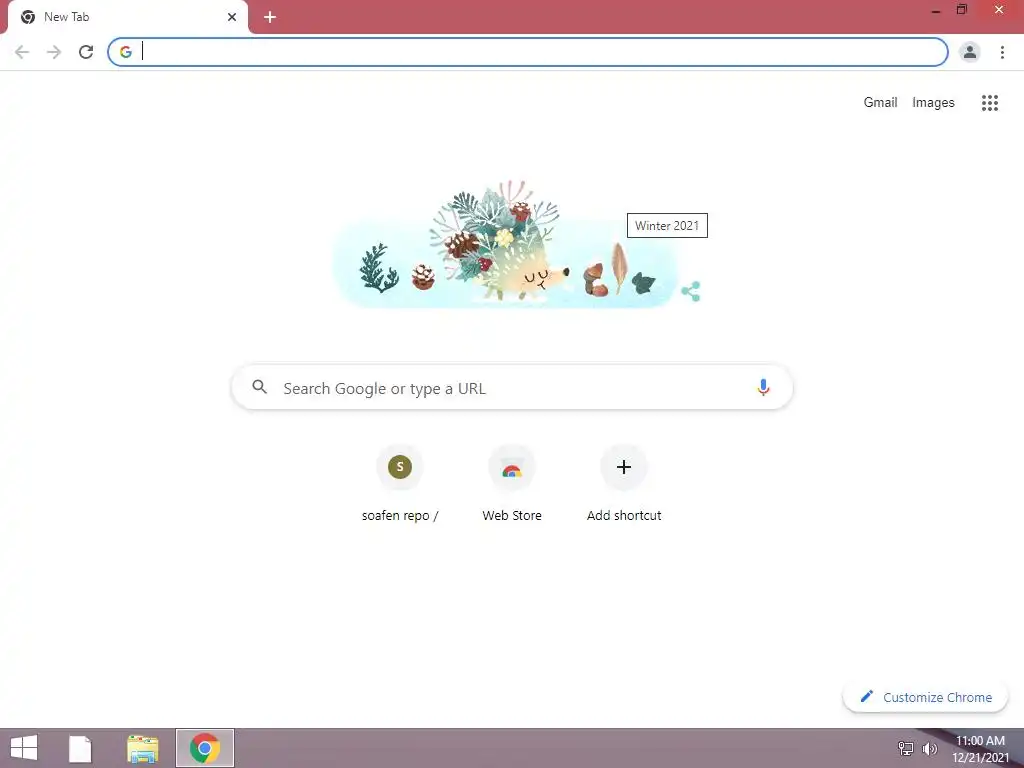1024x768 pixels.
Task: Open the network tray icon
Action: click(906, 748)
